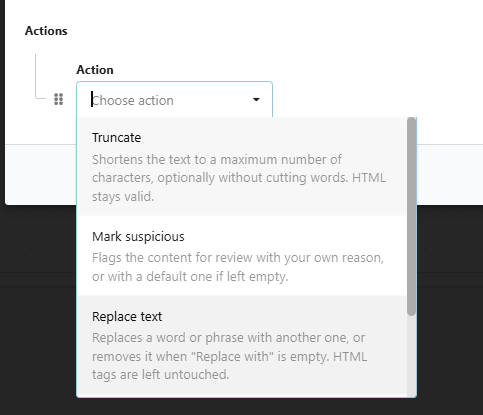
Task: Click the dropdown list scrollbar thumb
Action: (x=412, y=216)
